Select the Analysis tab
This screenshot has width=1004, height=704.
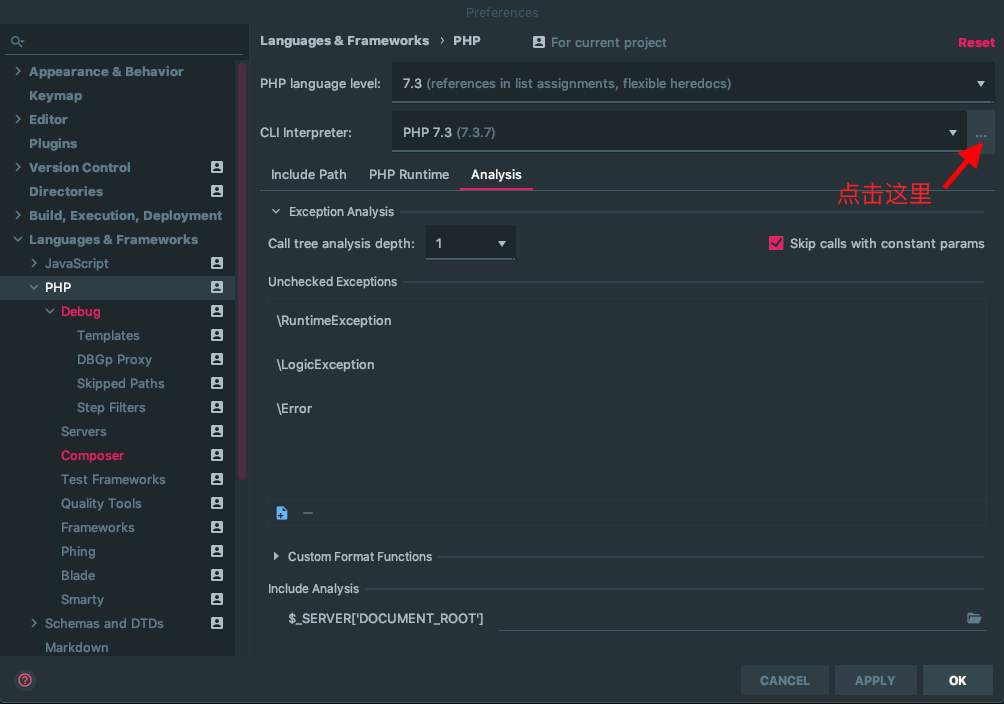pyautogui.click(x=496, y=174)
